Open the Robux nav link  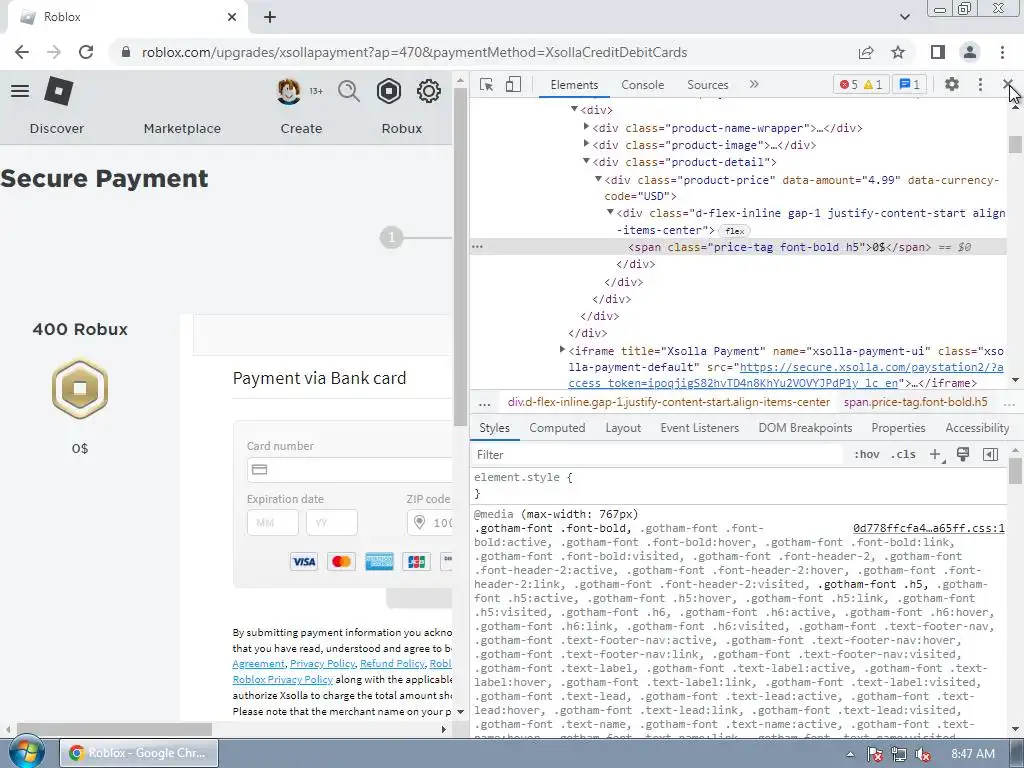pos(402,129)
